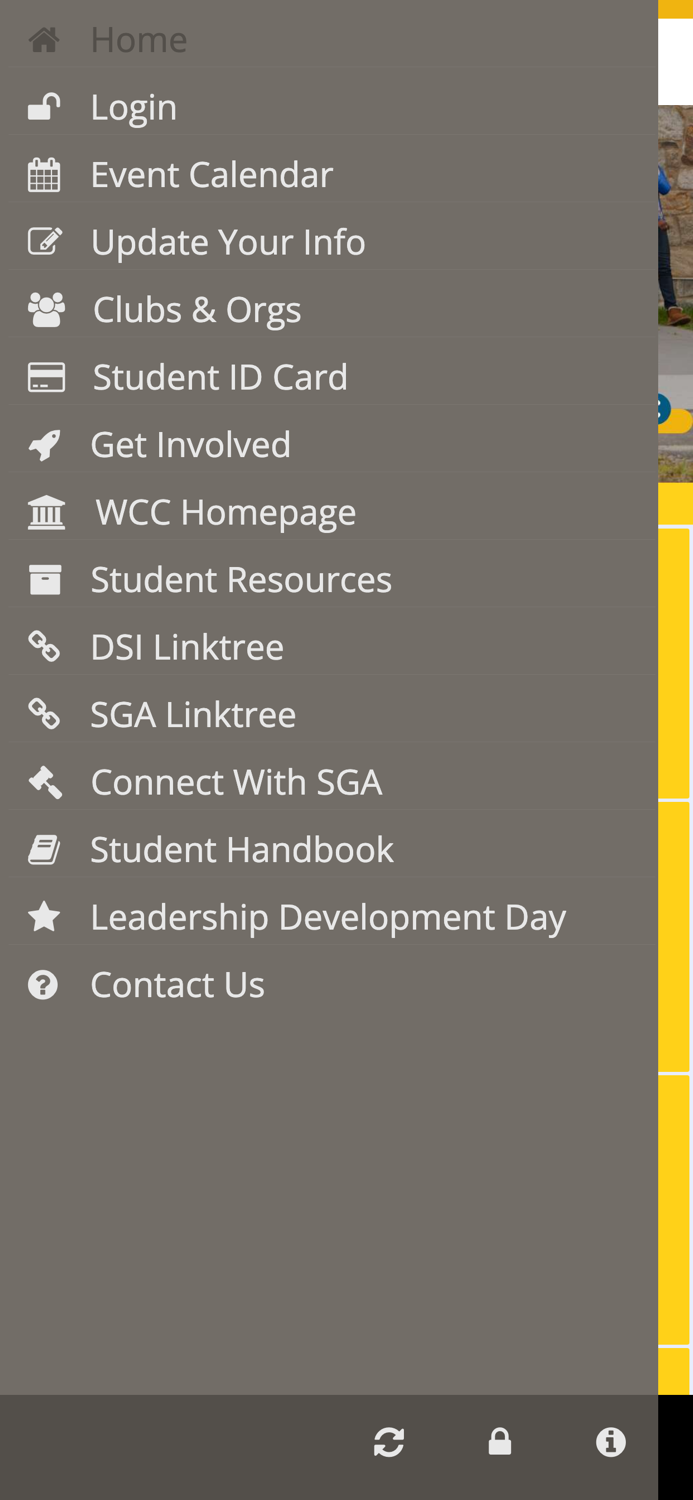Go to Contact Us
693x1500 pixels.
[177, 983]
